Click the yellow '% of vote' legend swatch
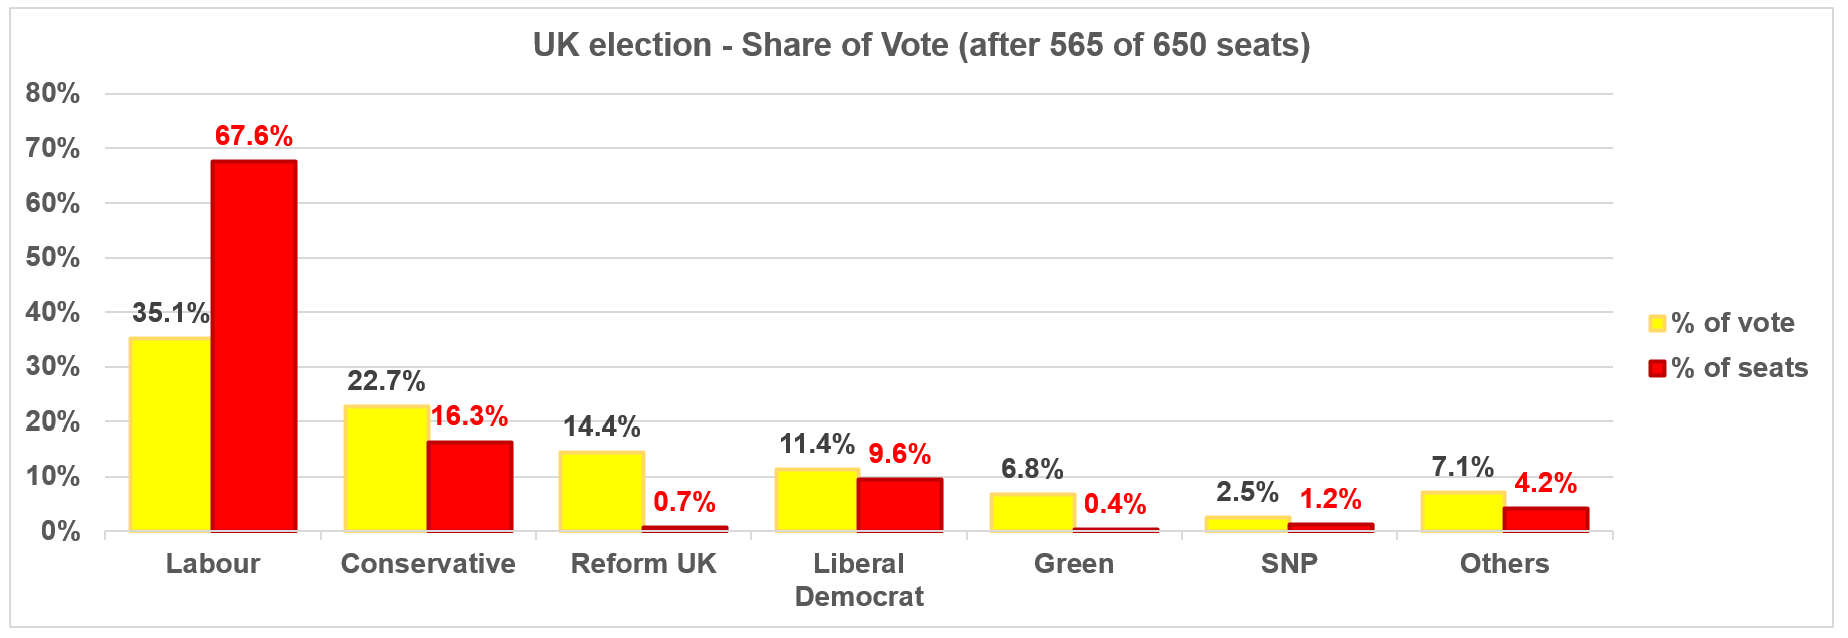The image size is (1848, 638). click(1657, 323)
